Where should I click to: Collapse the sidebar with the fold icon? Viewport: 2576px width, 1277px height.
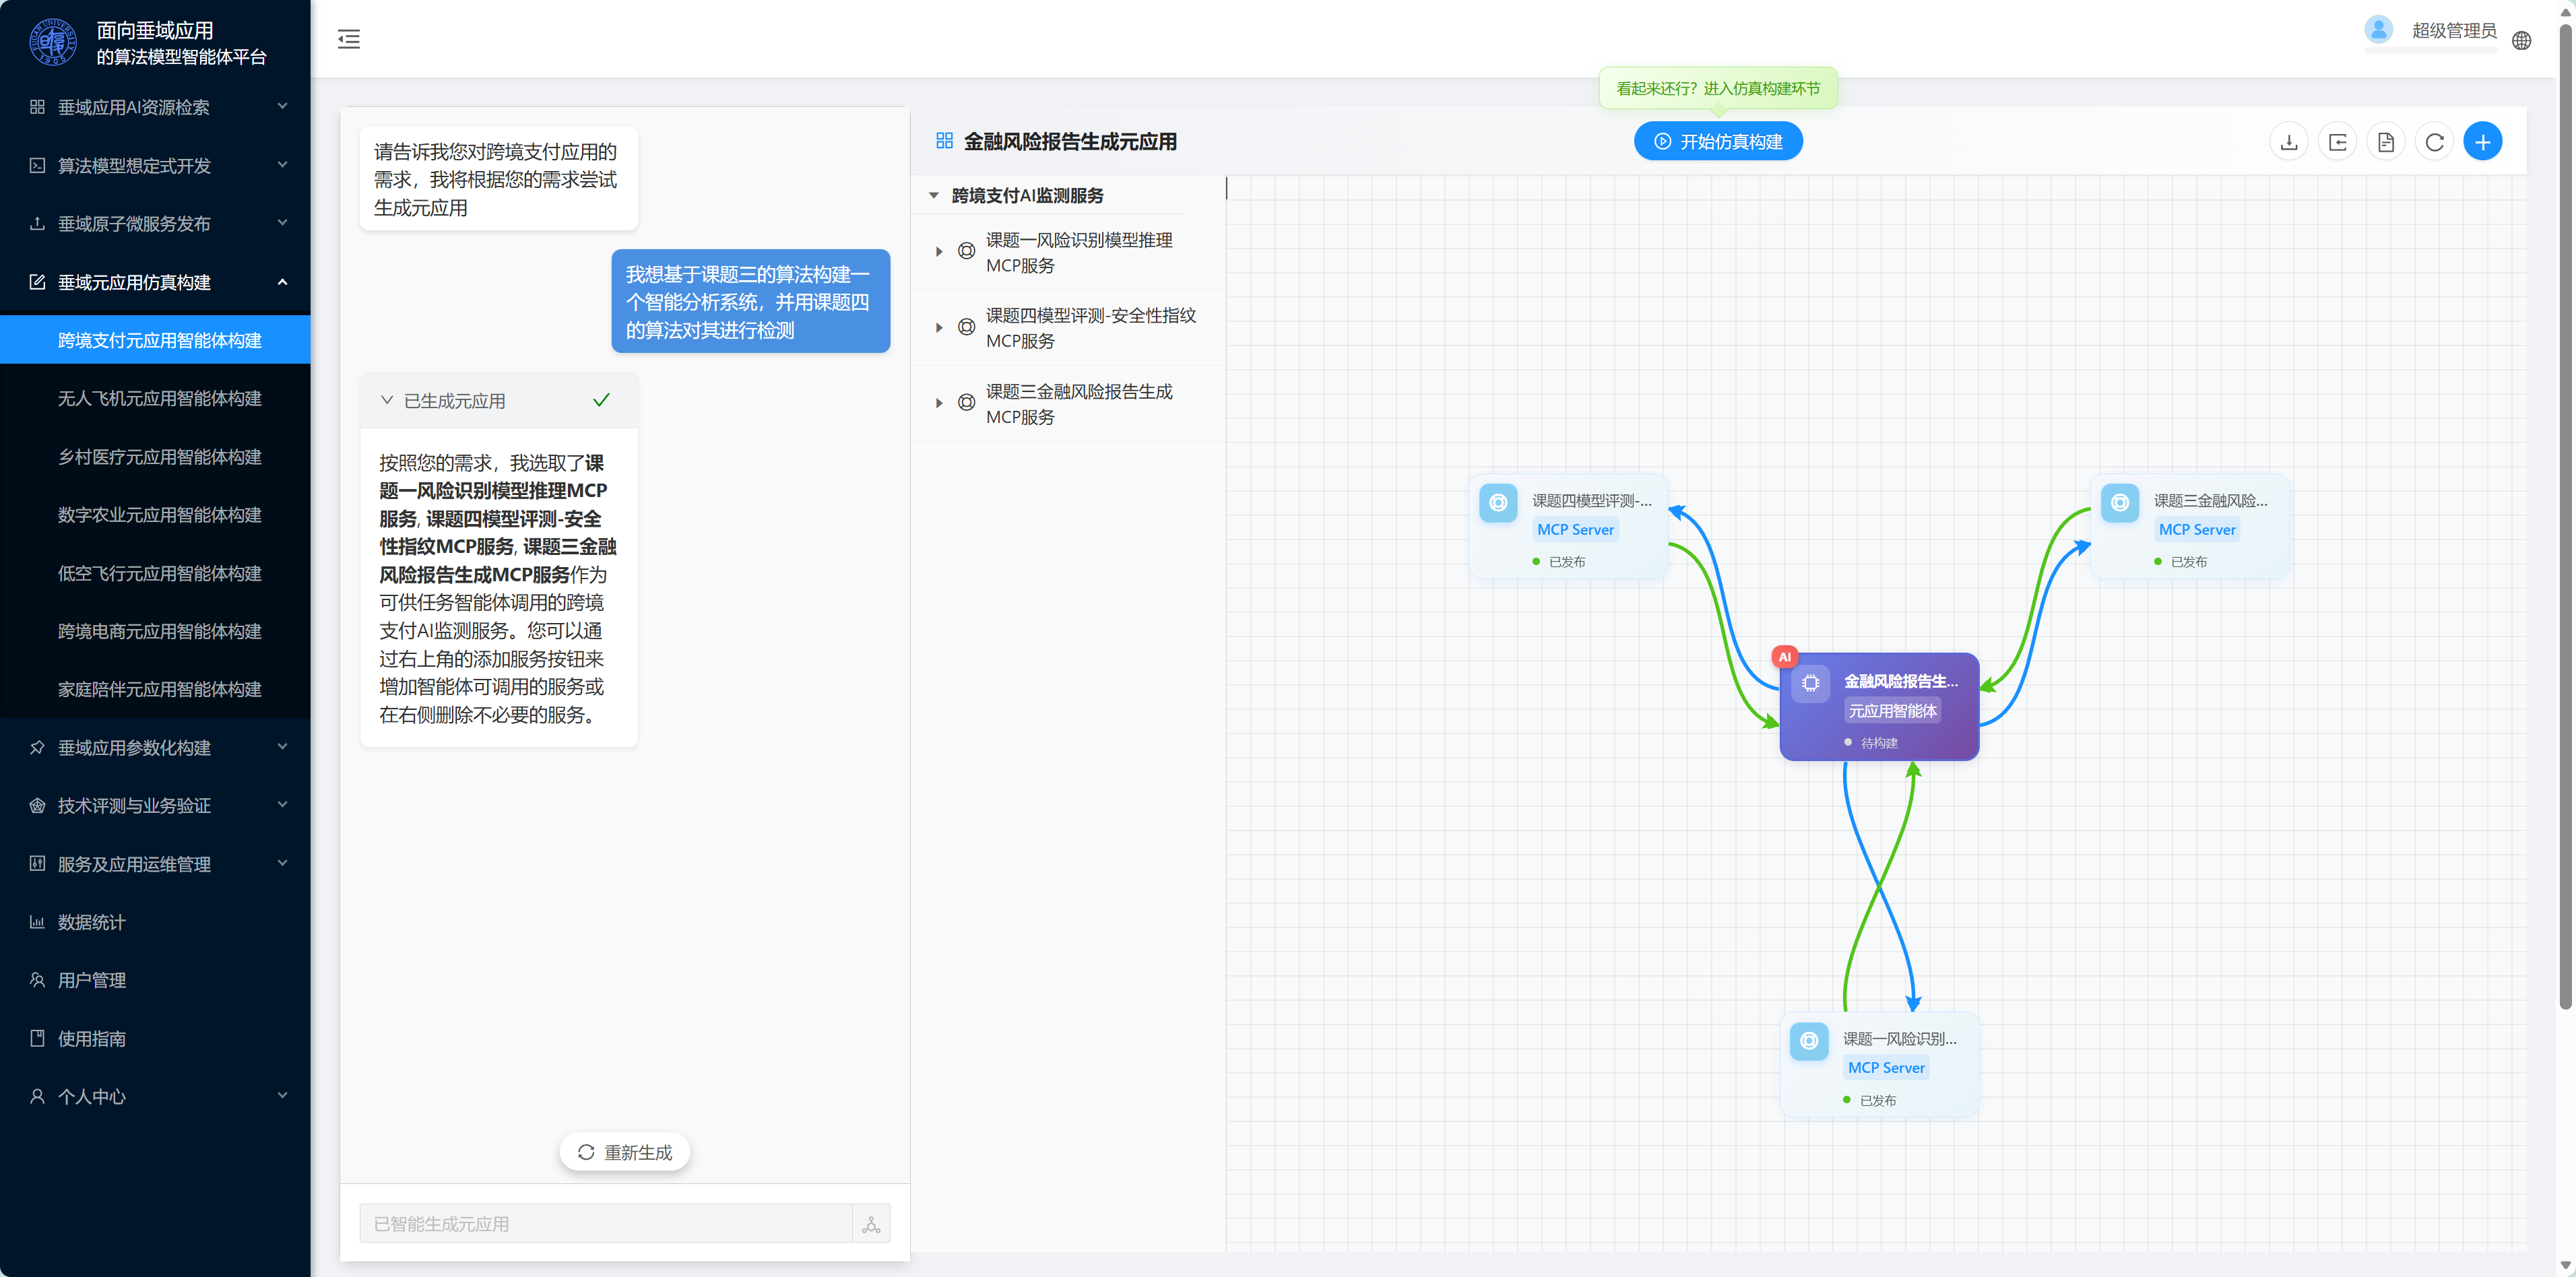(349, 39)
